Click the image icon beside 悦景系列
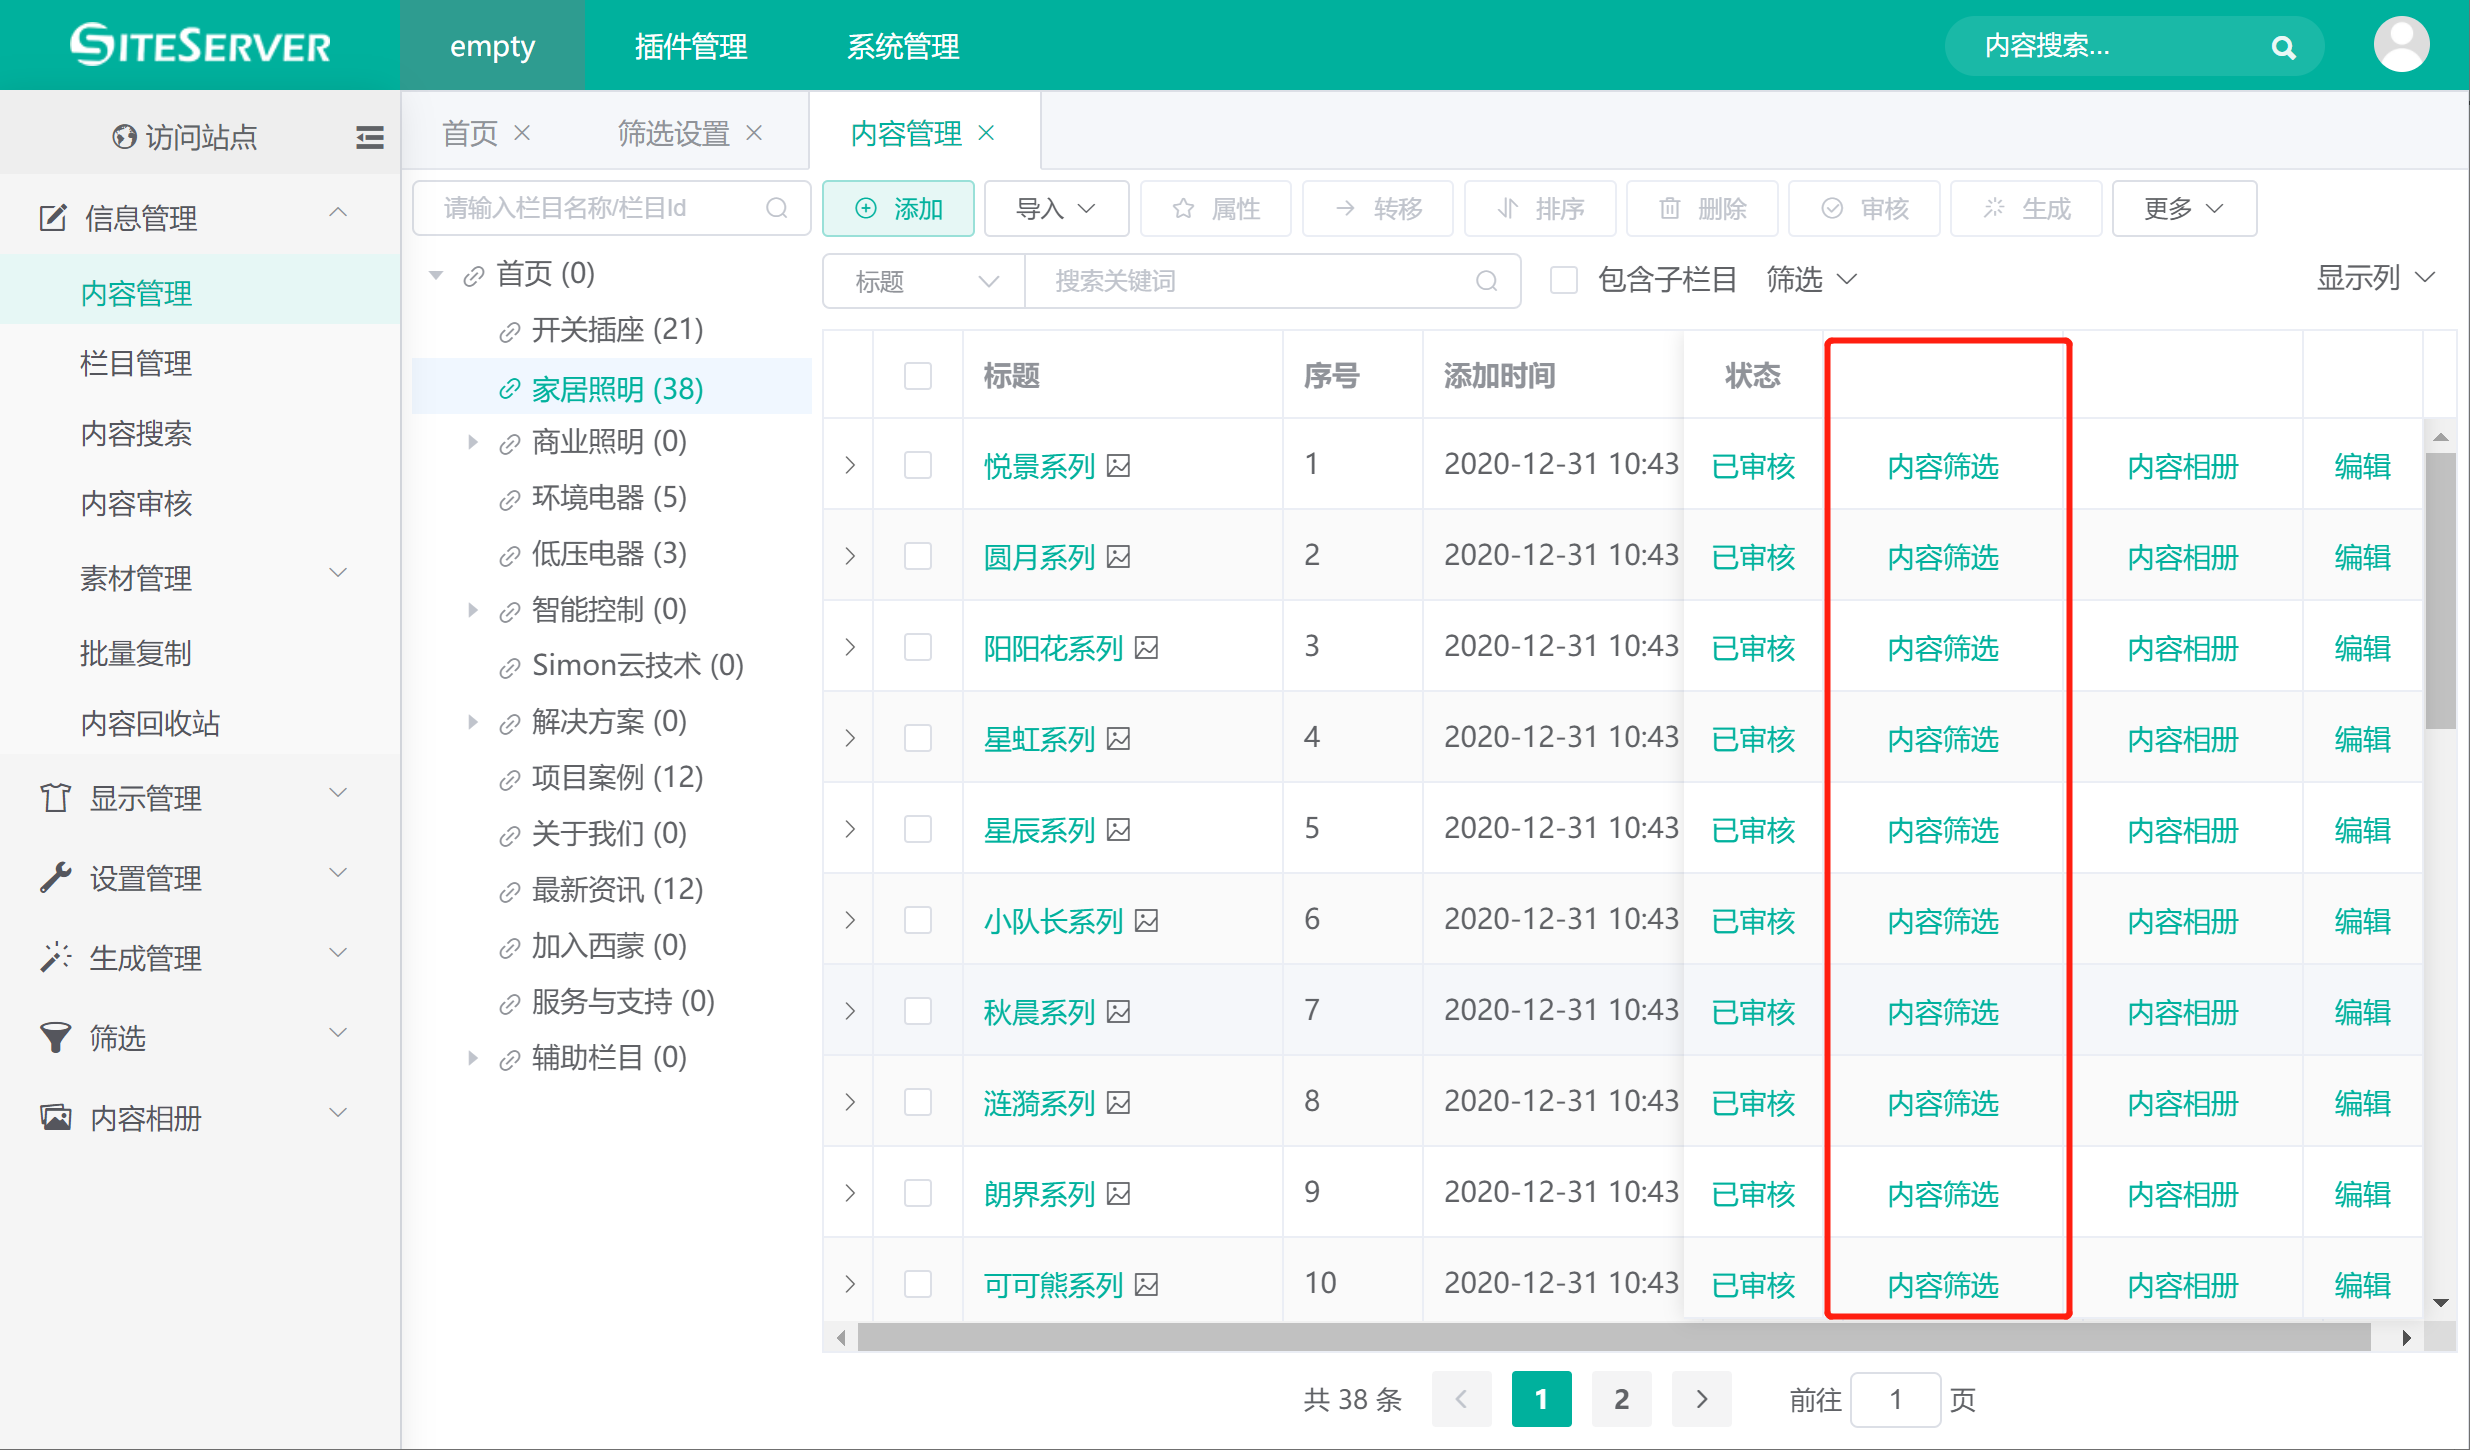 click(1119, 466)
